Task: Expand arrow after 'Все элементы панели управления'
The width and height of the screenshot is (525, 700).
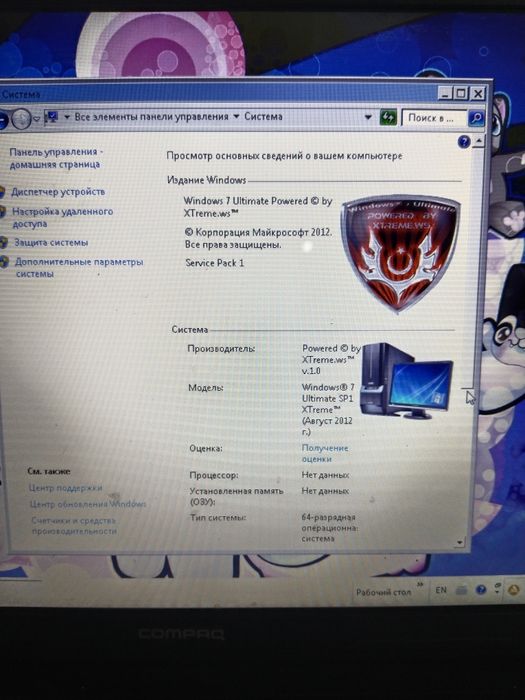Action: point(236,117)
